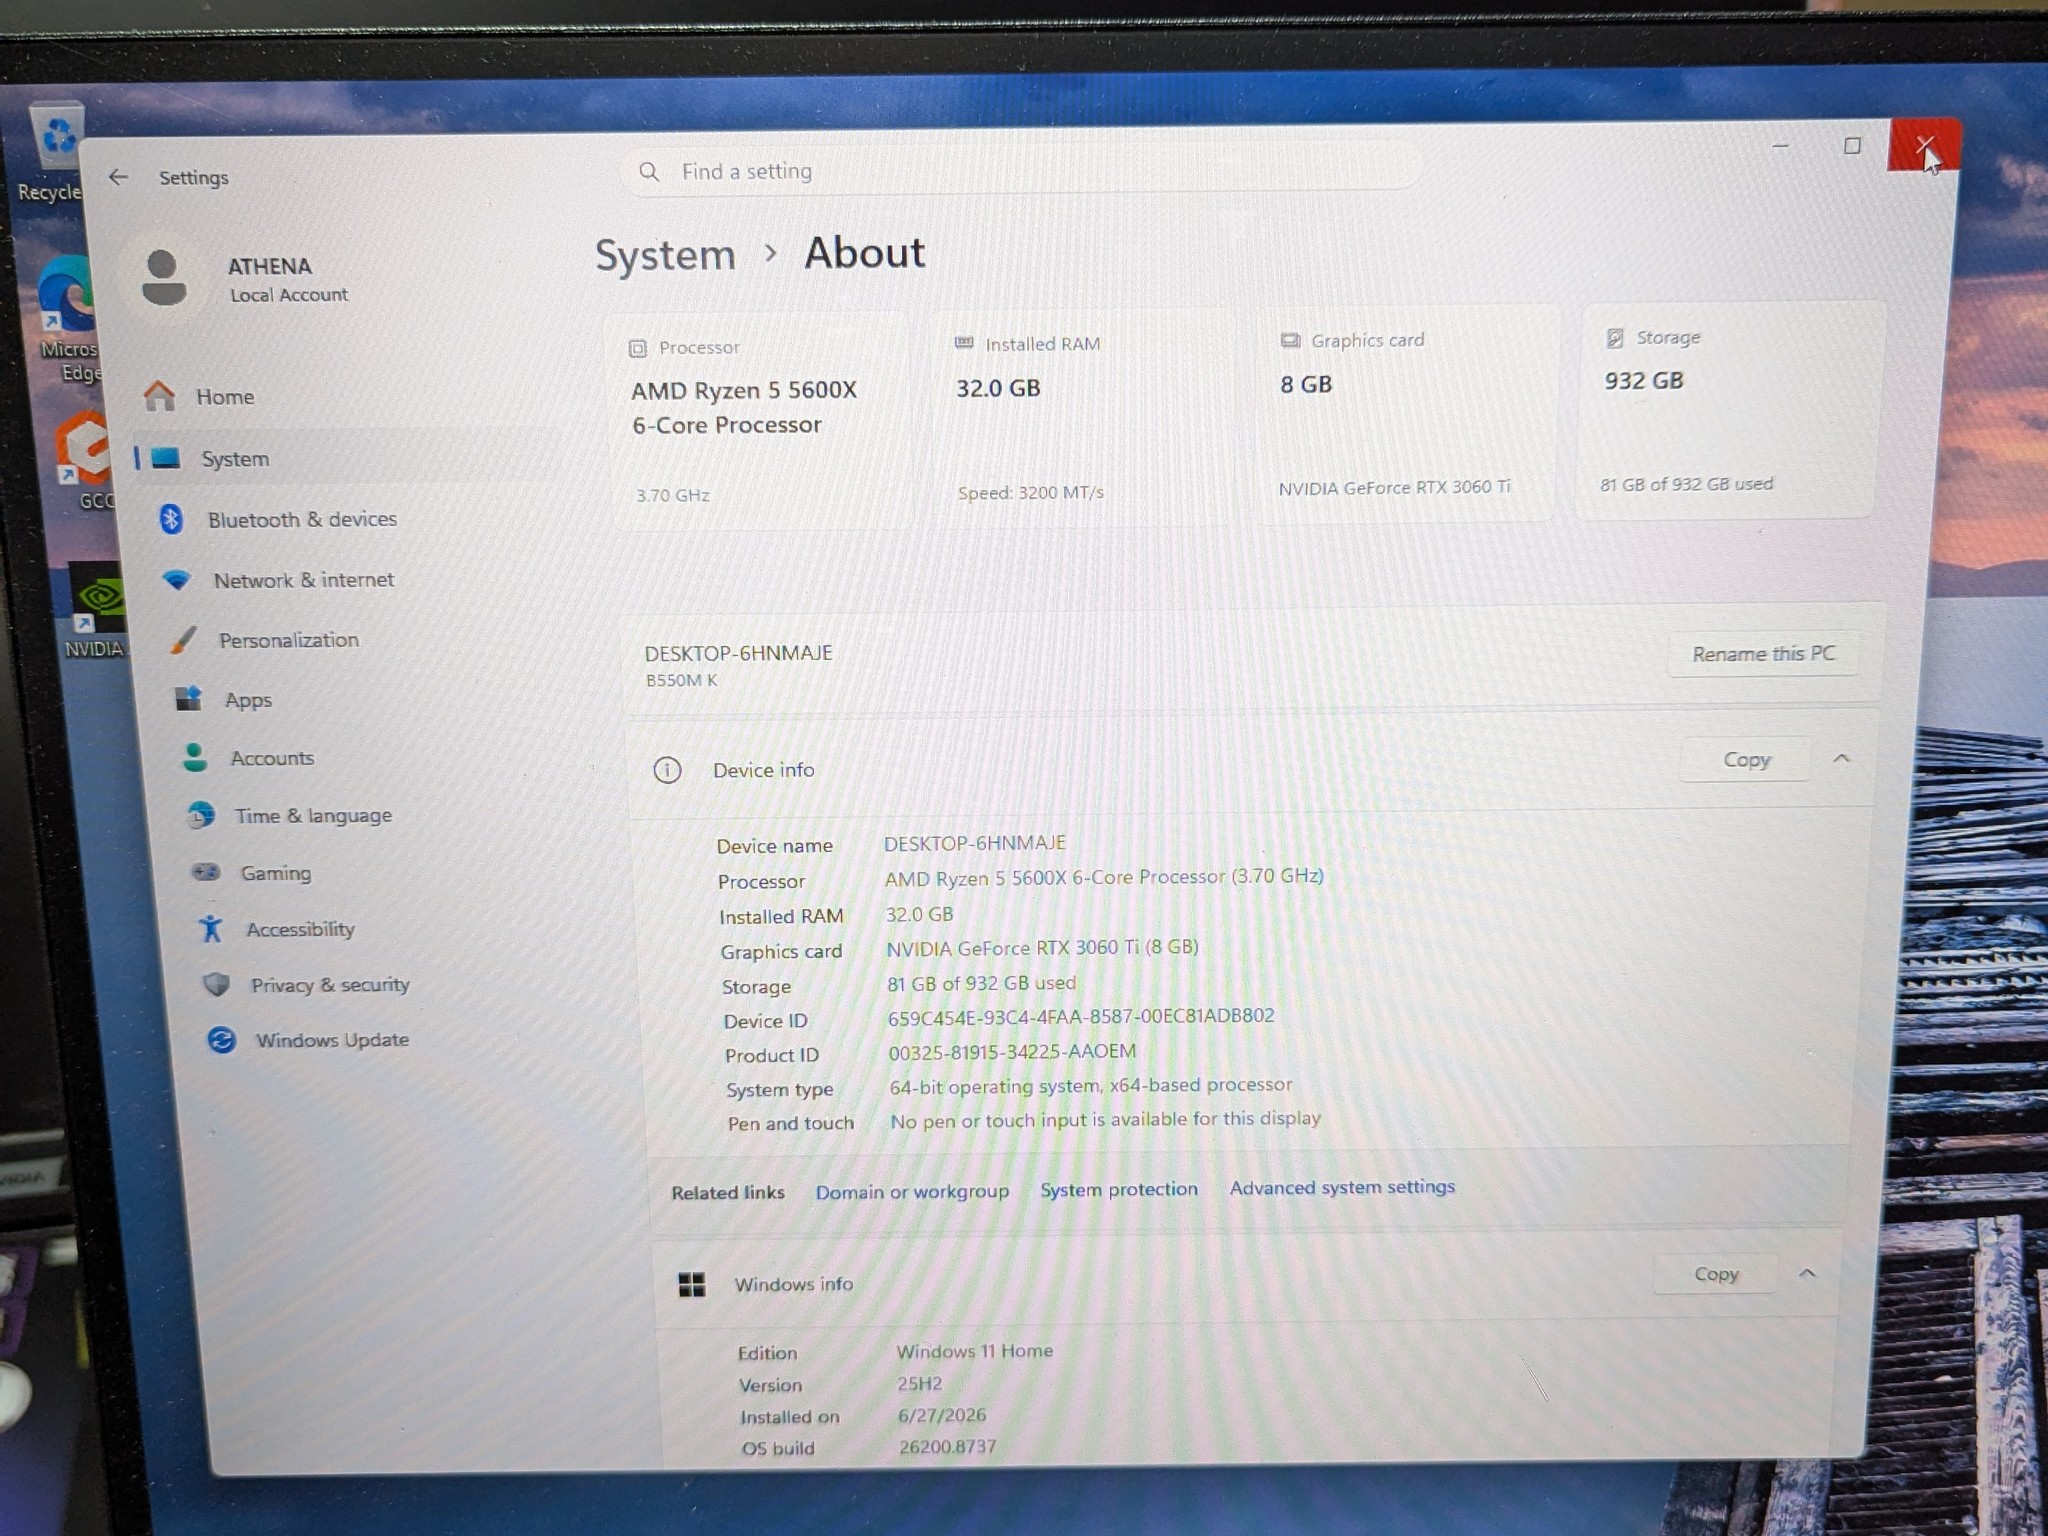Click System in the breadcrumb
Viewport: 2048px width, 1536px height.
tap(665, 255)
